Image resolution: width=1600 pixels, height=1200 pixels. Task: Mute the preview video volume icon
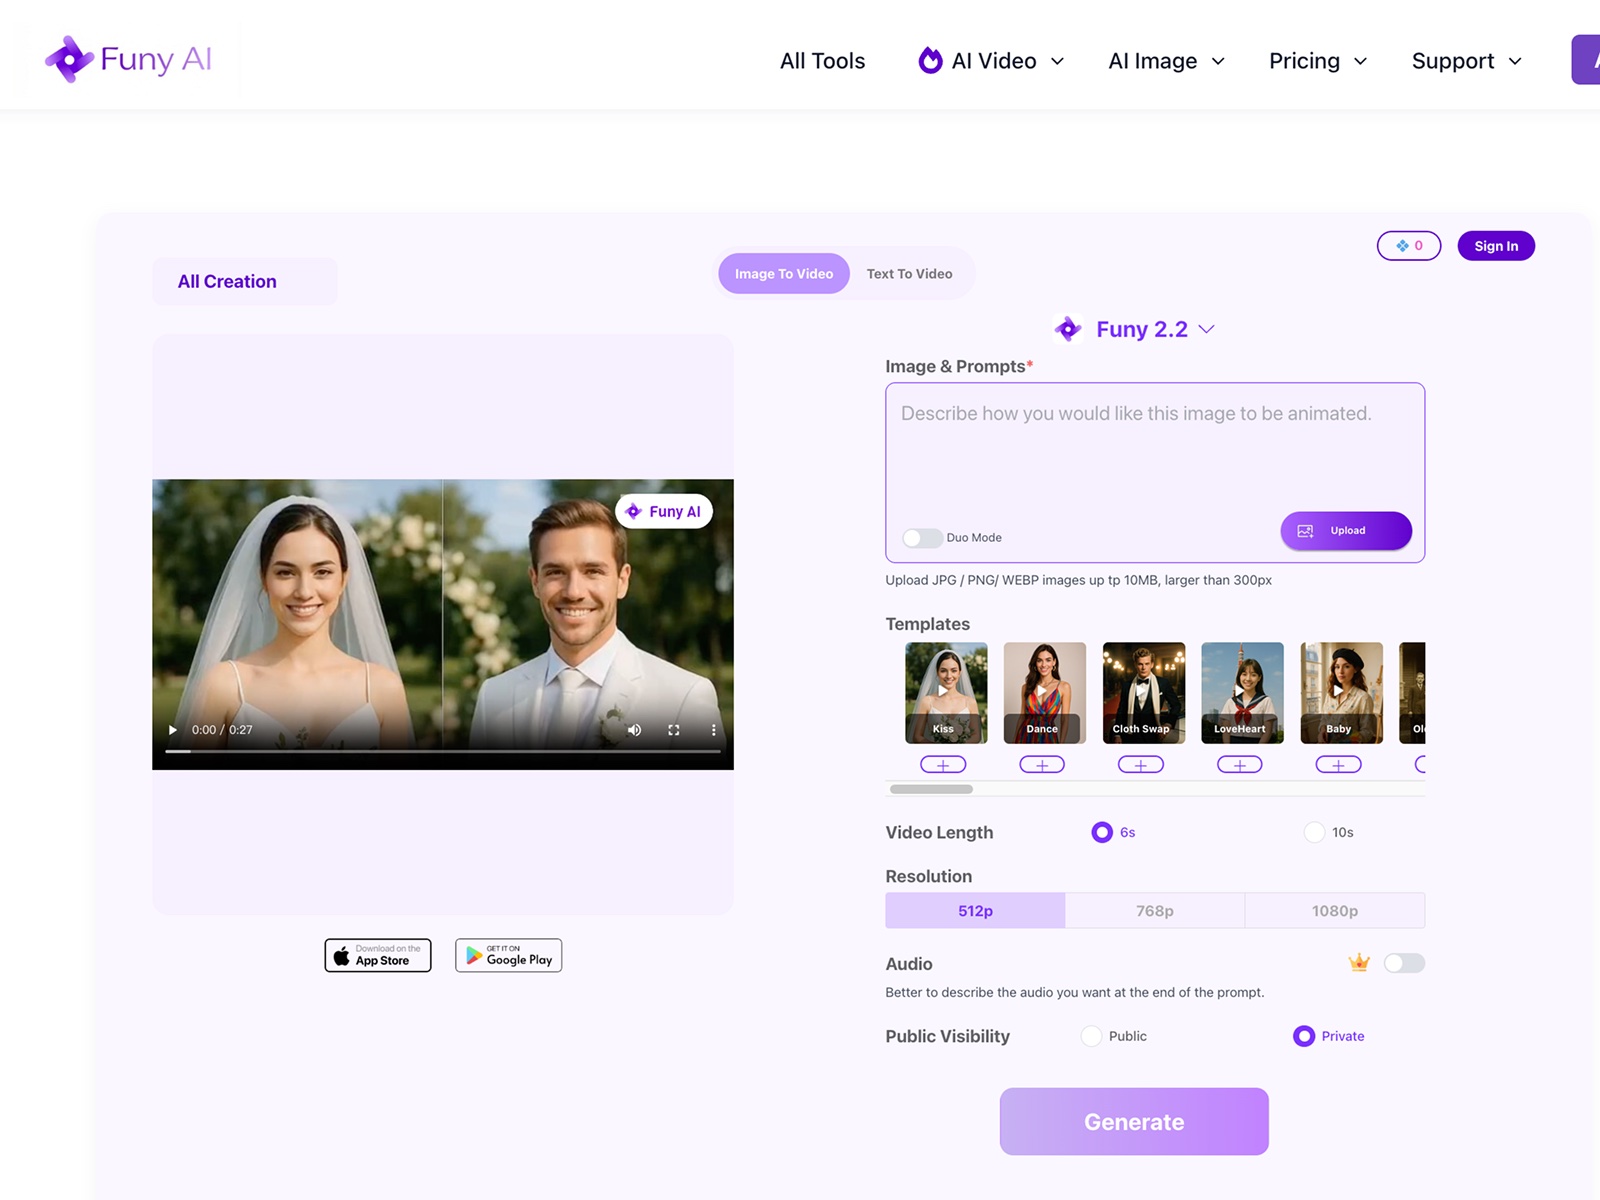pos(634,730)
